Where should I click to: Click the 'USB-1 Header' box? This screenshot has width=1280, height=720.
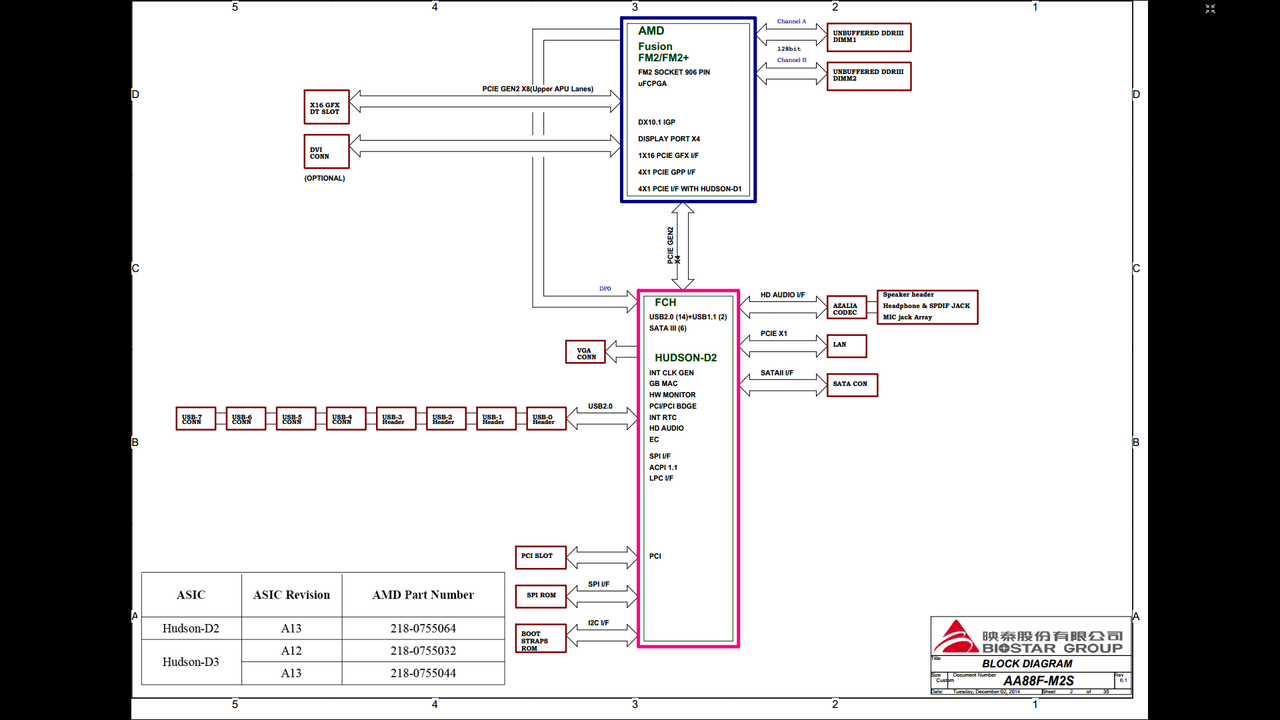coord(496,419)
